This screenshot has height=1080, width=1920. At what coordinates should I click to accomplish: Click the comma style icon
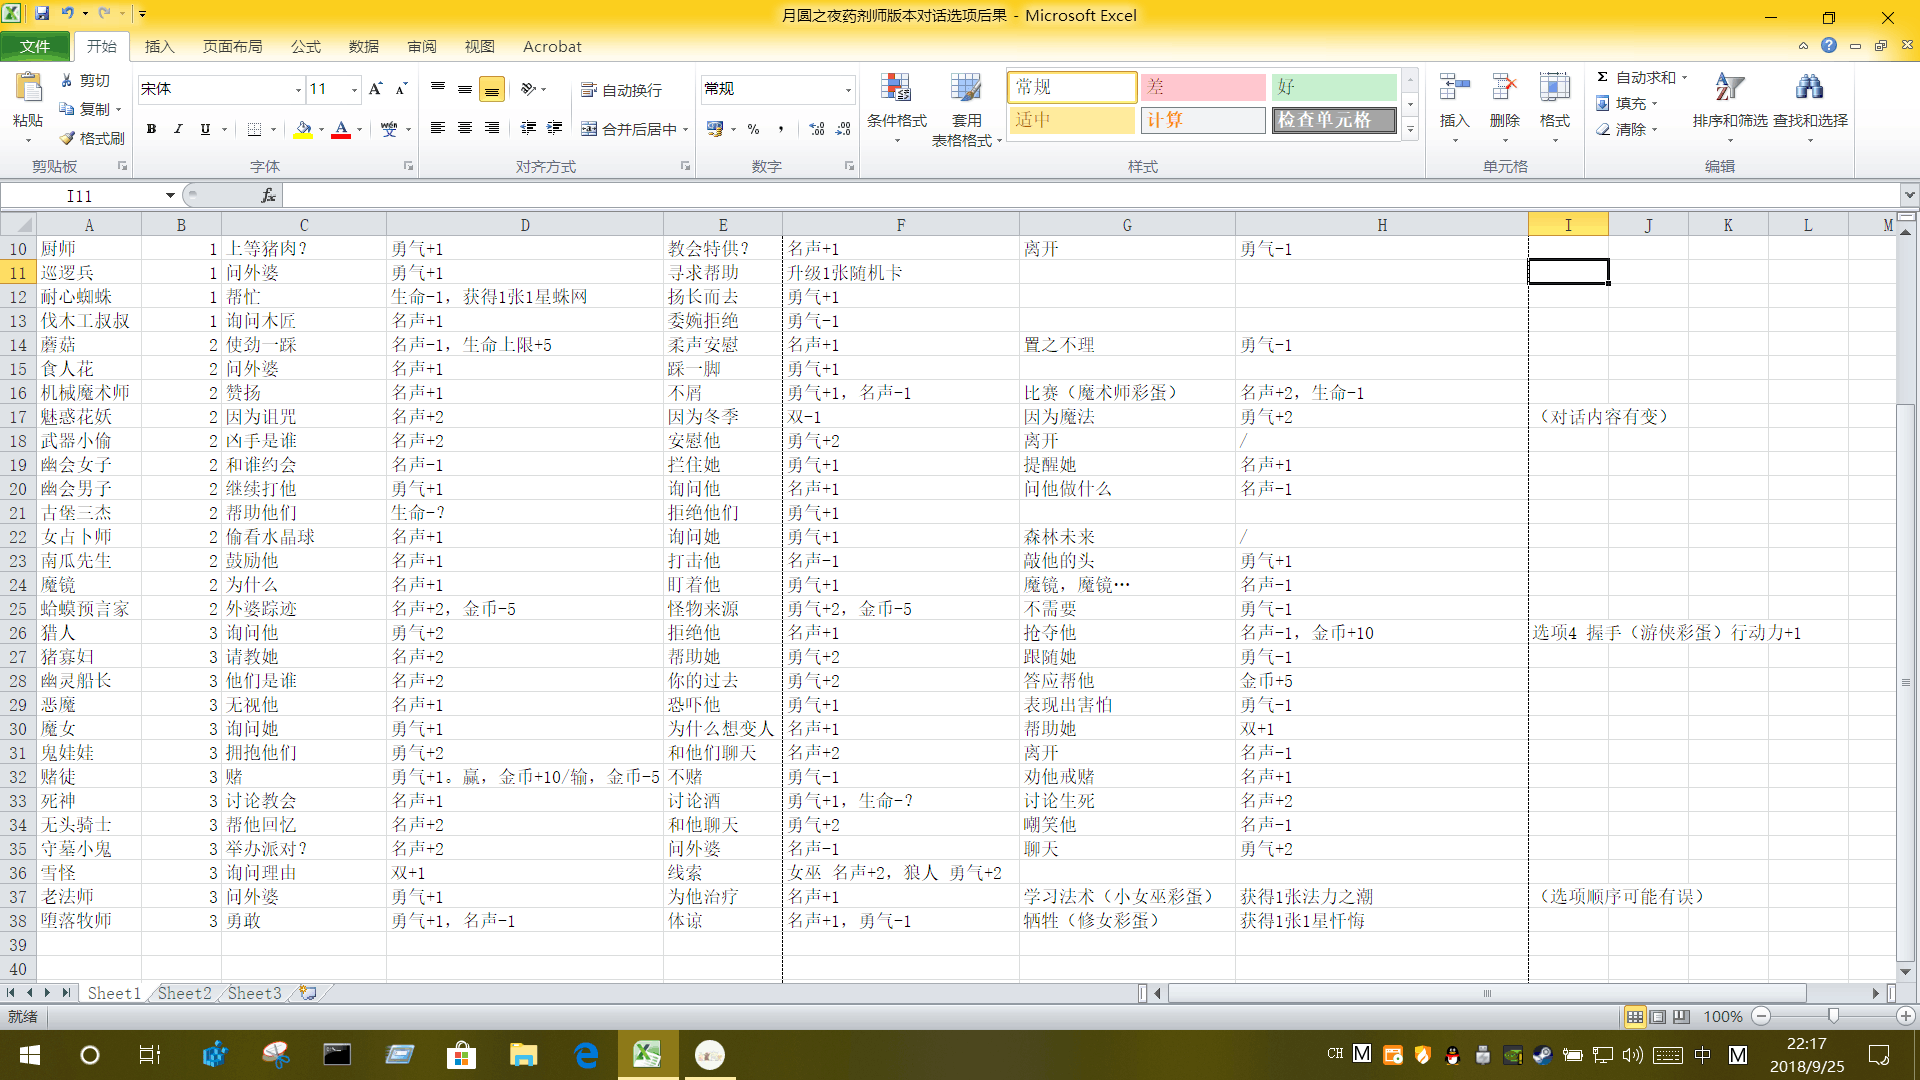781,129
